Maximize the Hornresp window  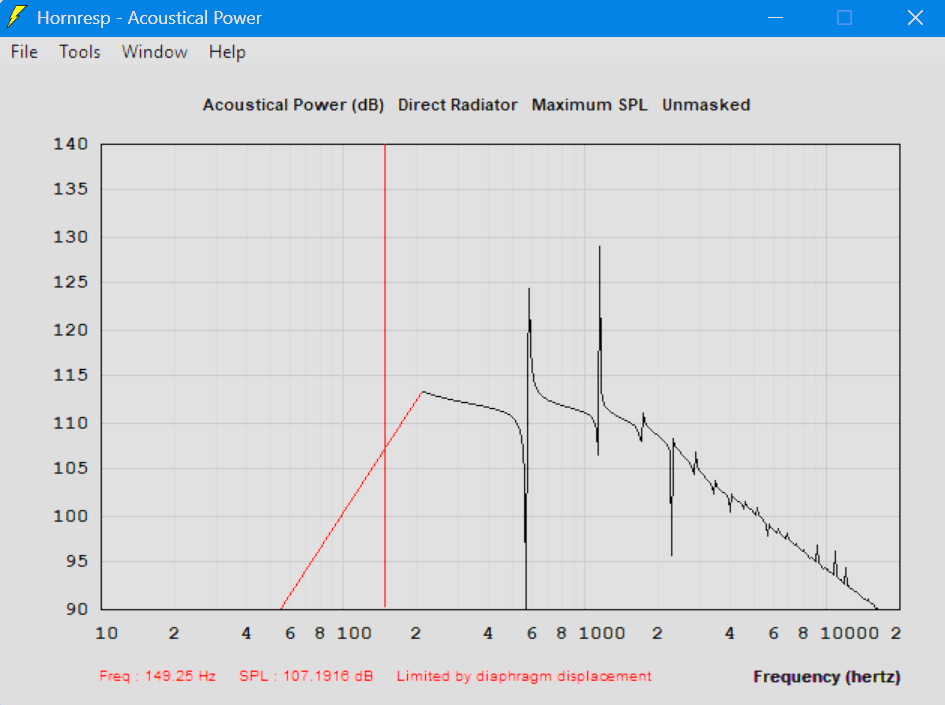point(844,17)
